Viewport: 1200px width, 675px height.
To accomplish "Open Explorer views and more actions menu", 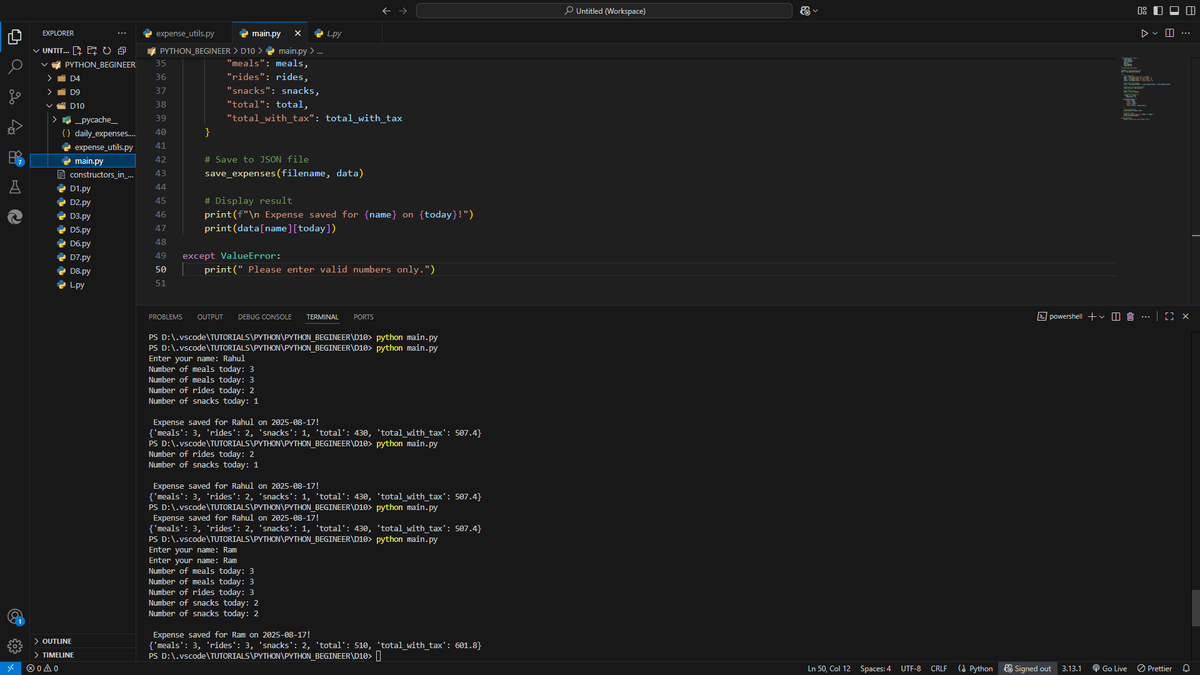I will (x=122, y=33).
